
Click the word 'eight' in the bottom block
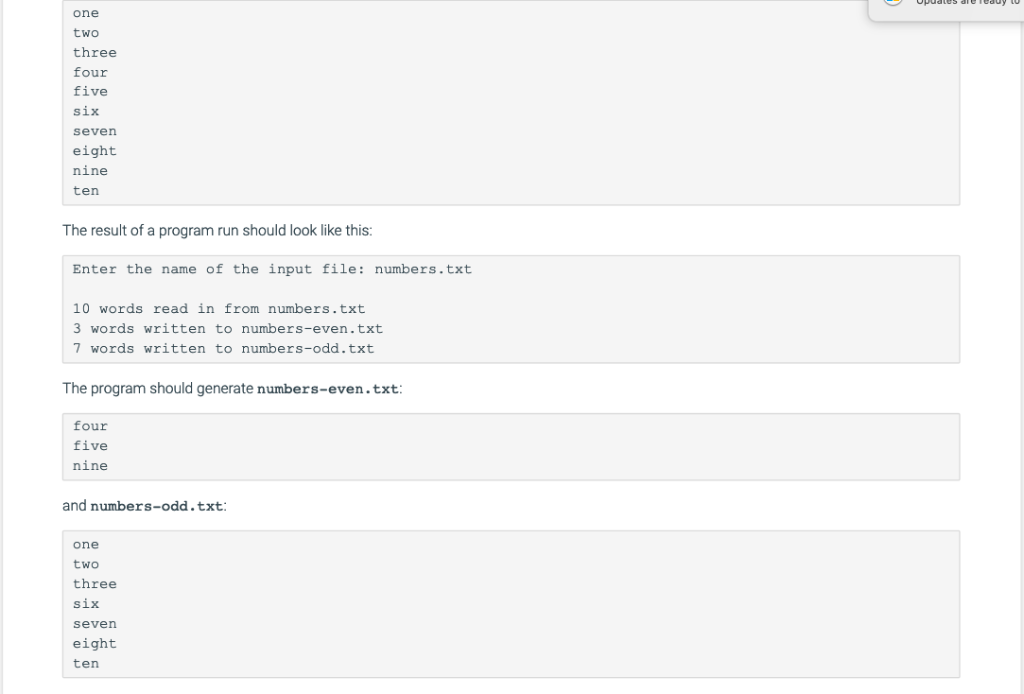tap(94, 643)
